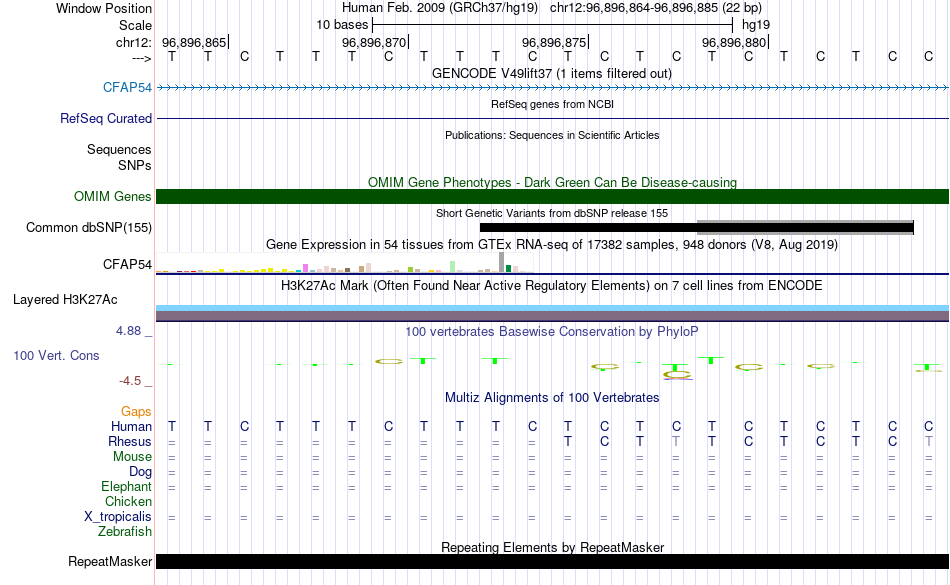Click the H3K27Ac Mark track title
Screen dimensions: 950x585
(x=552, y=285)
